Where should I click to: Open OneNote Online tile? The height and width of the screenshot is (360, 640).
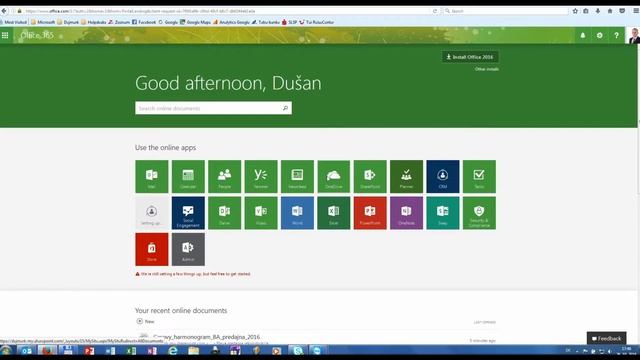(x=407, y=213)
